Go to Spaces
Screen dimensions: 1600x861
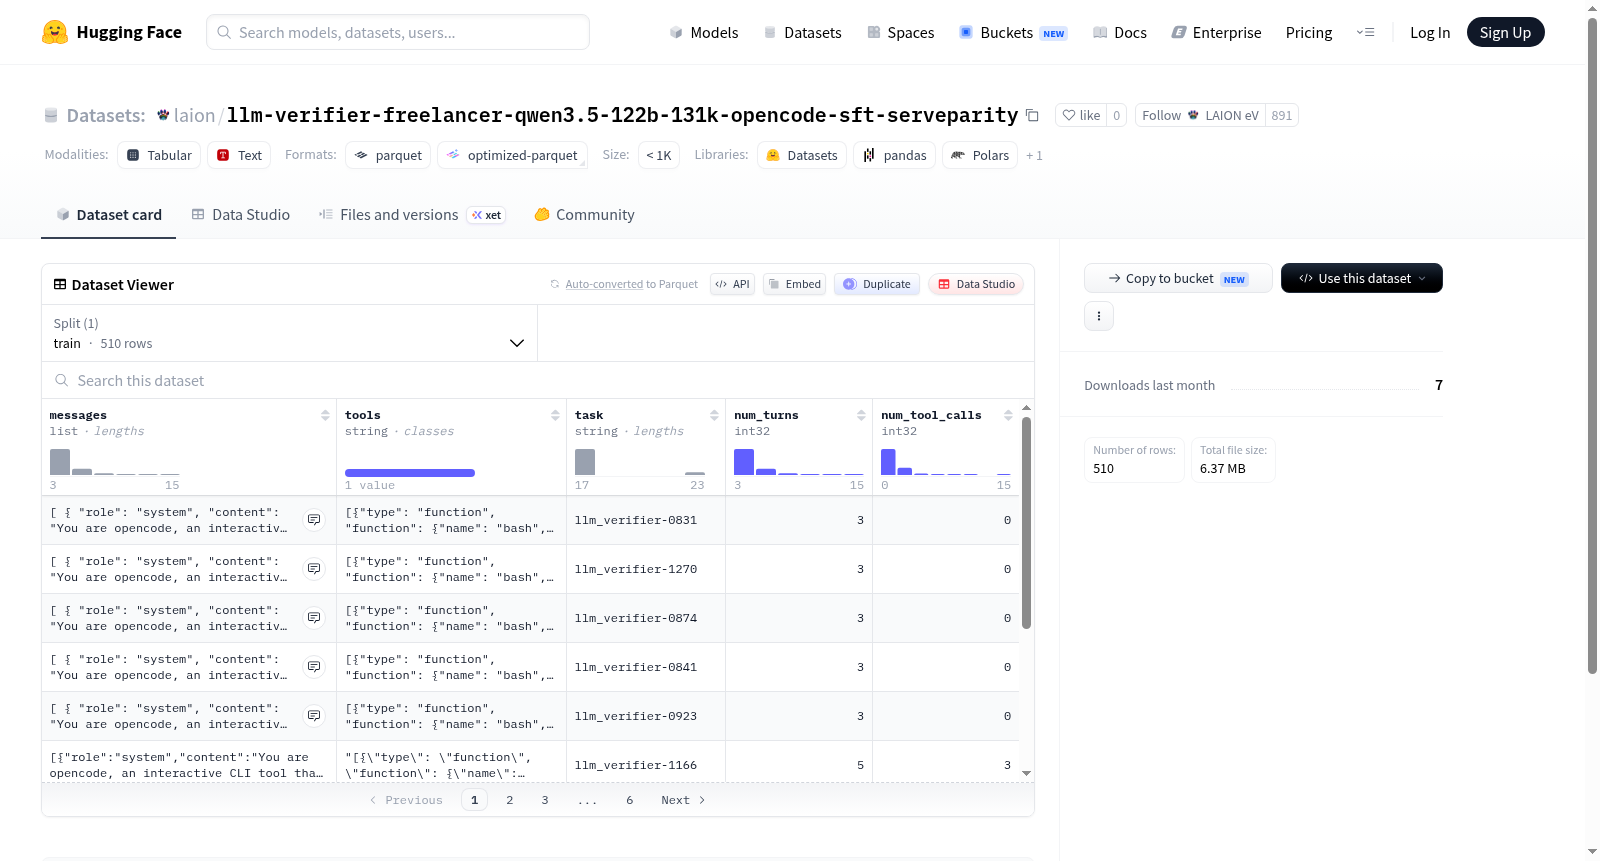(900, 32)
